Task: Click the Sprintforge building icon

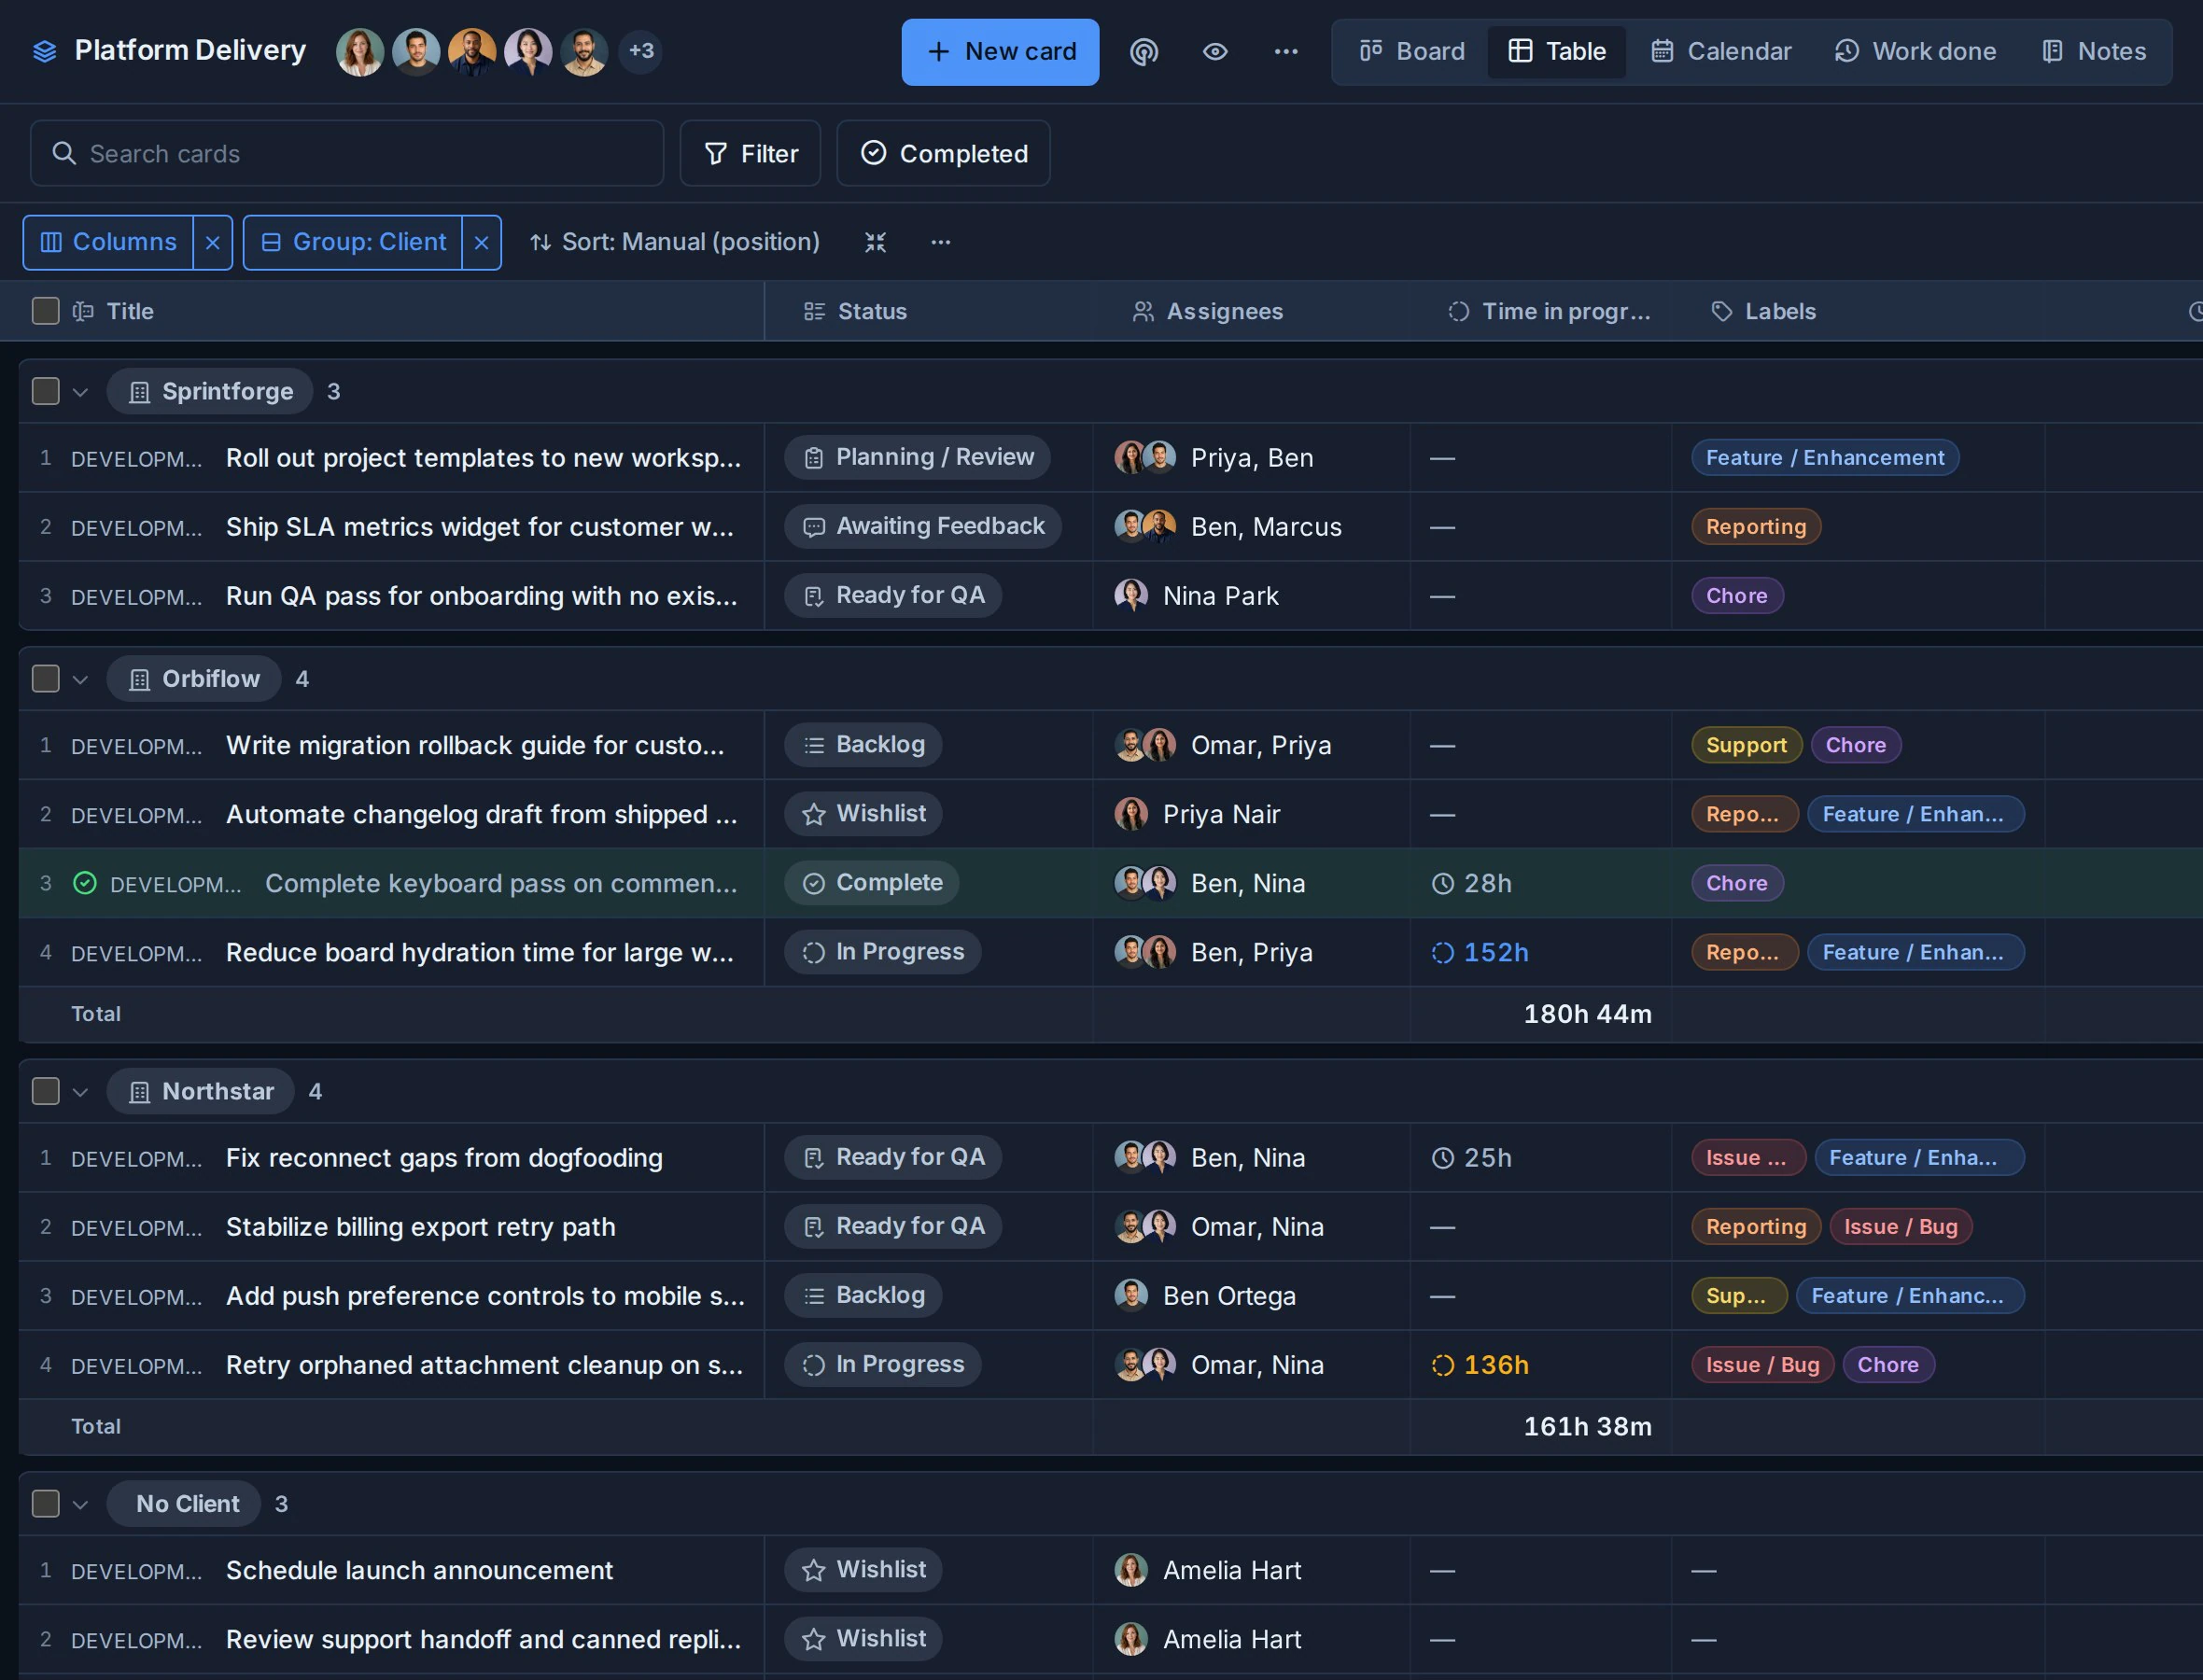Action: [140, 392]
